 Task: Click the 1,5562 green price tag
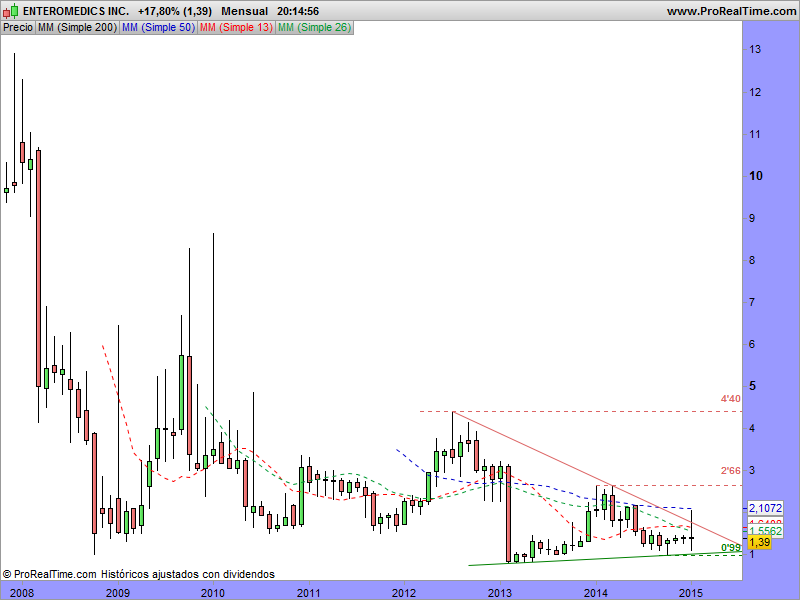coord(765,531)
